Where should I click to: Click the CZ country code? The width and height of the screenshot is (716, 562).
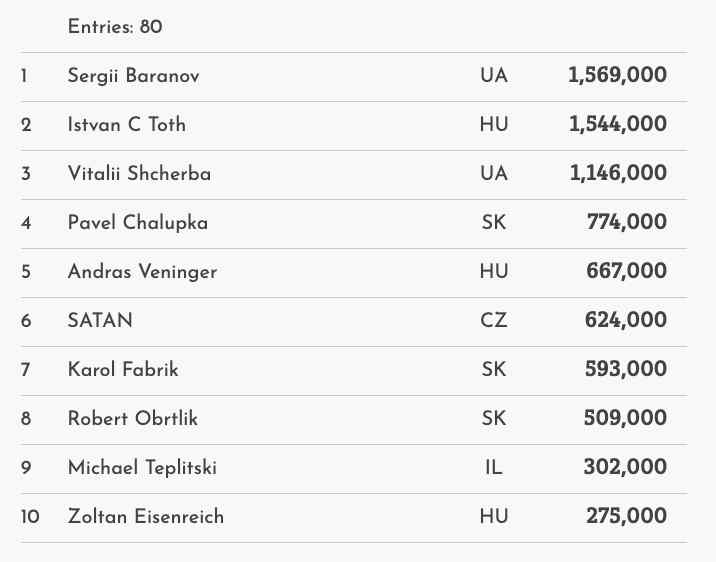coord(494,321)
